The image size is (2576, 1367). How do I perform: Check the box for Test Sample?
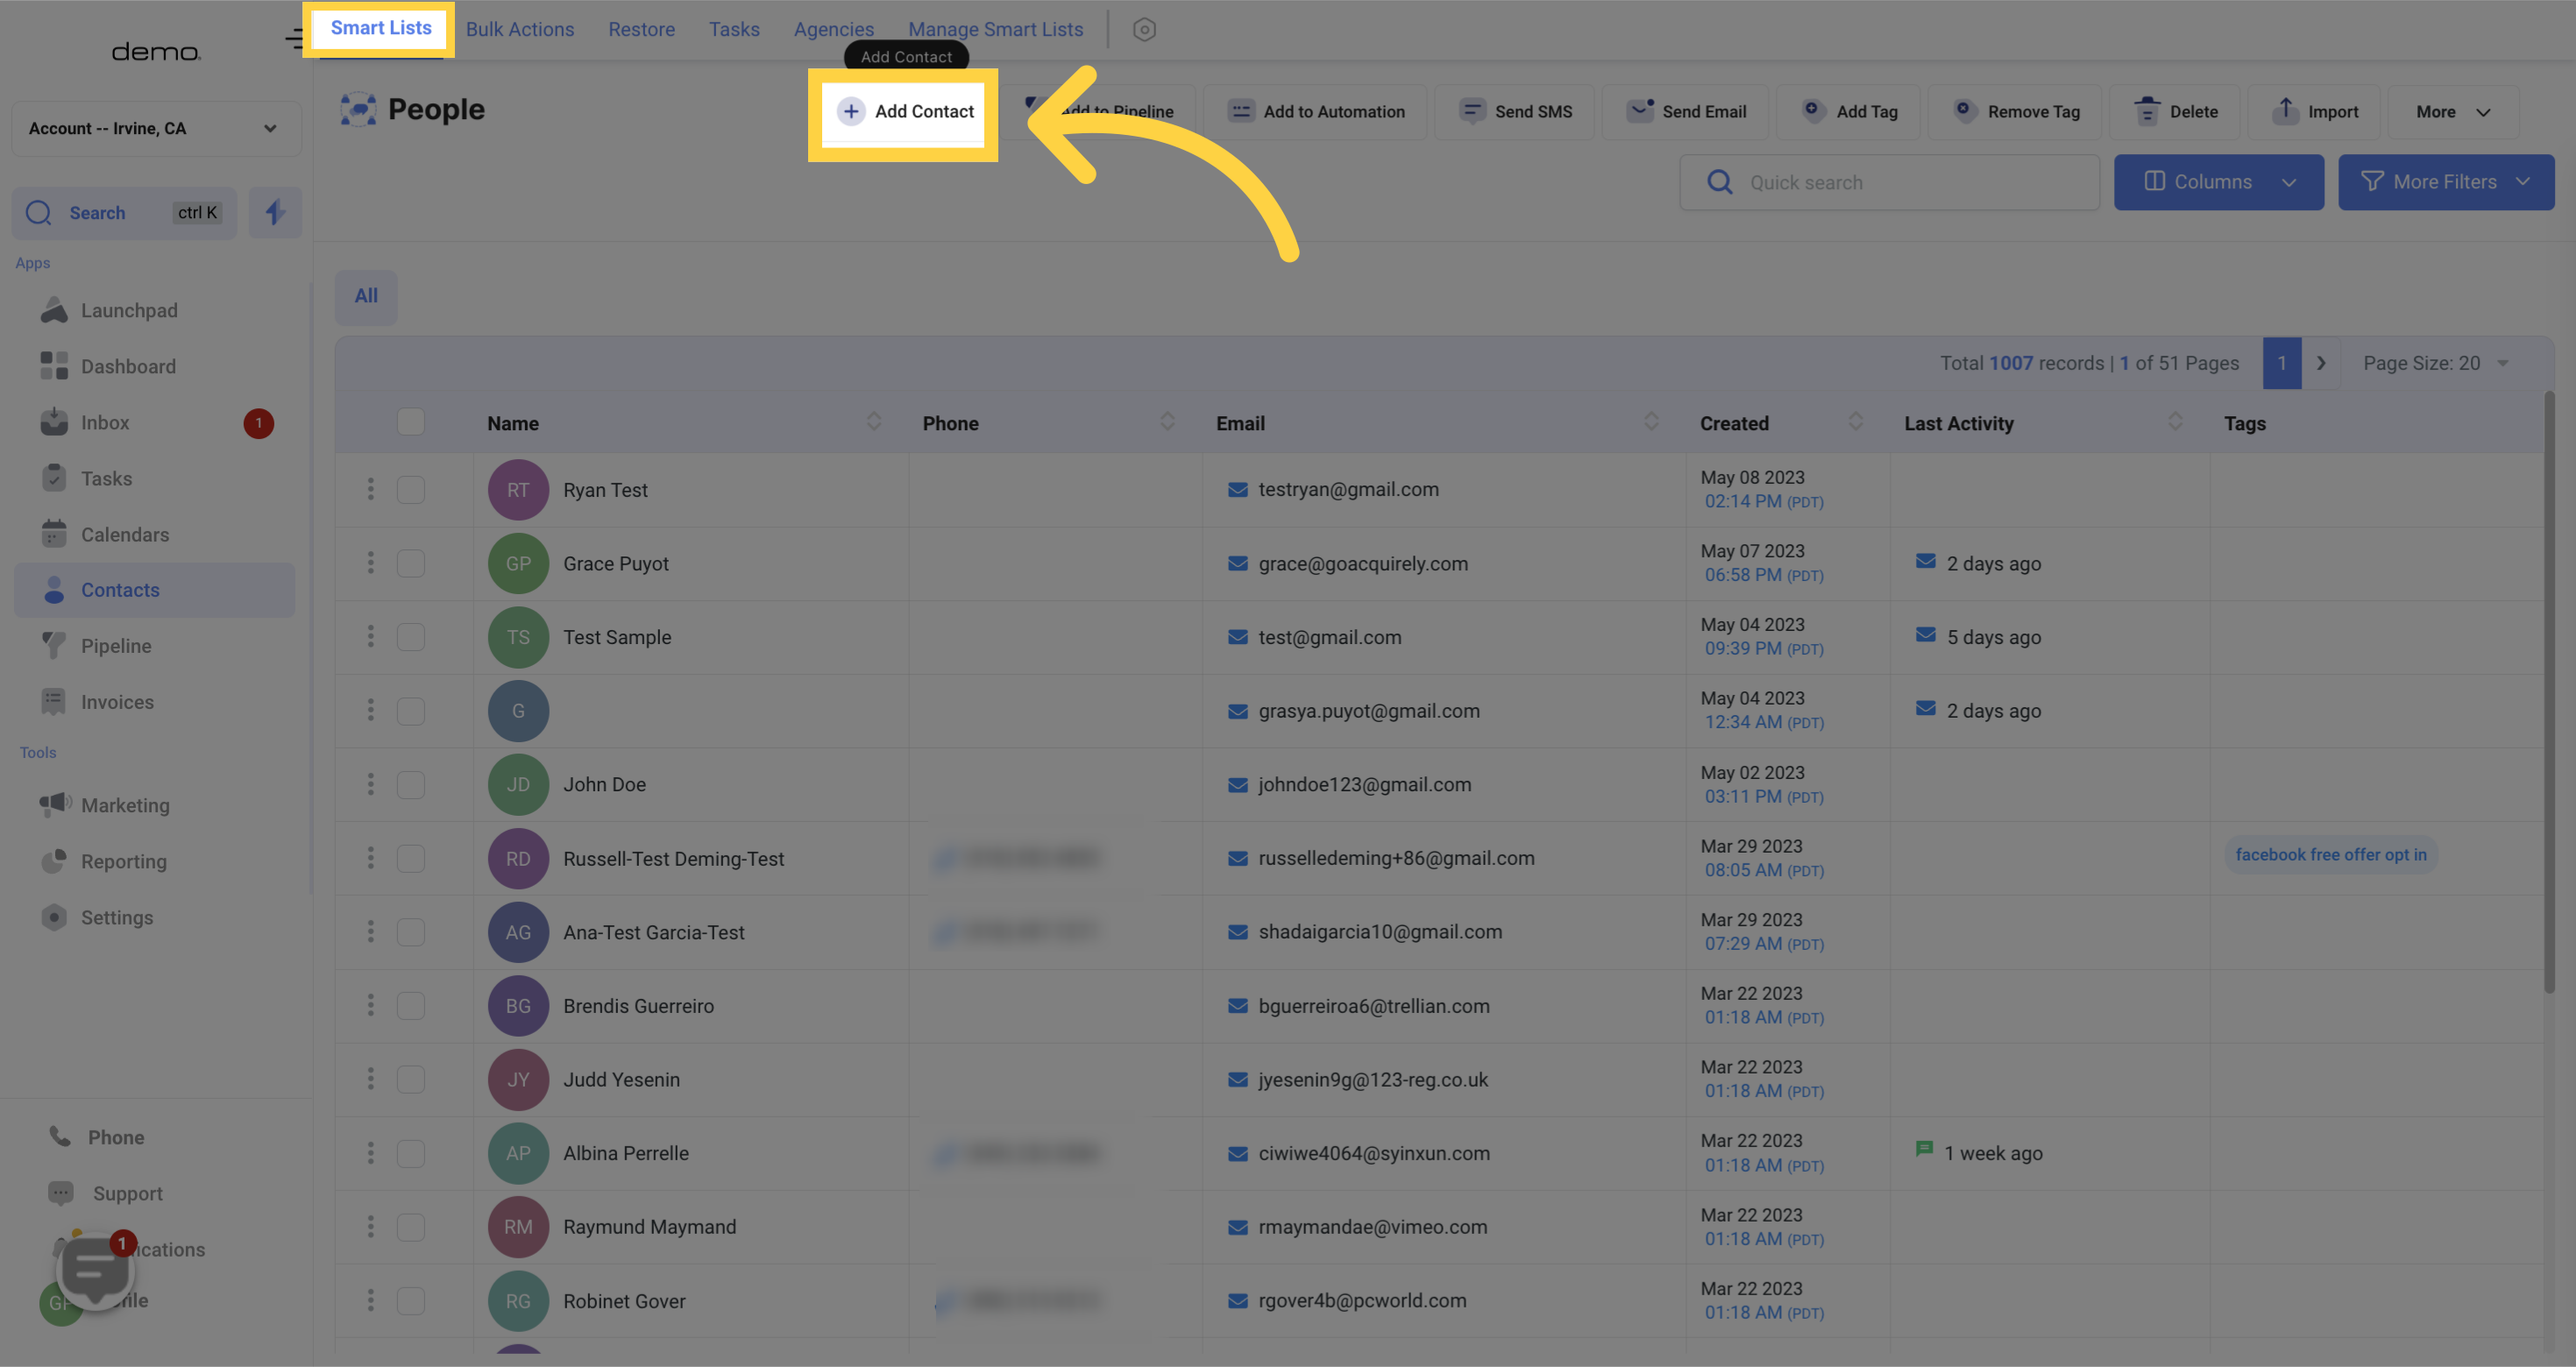pyautogui.click(x=411, y=637)
